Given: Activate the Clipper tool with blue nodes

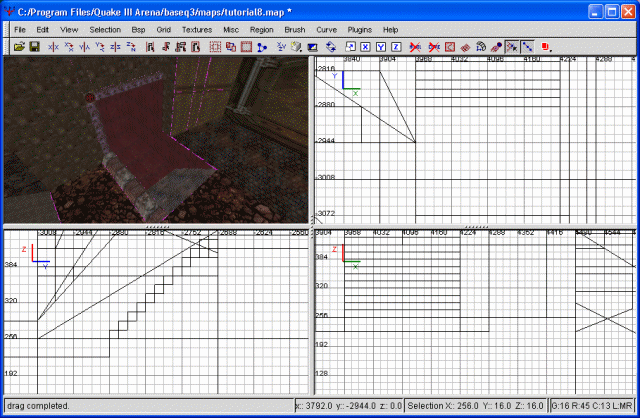Looking at the screenshot, I should 262,47.
